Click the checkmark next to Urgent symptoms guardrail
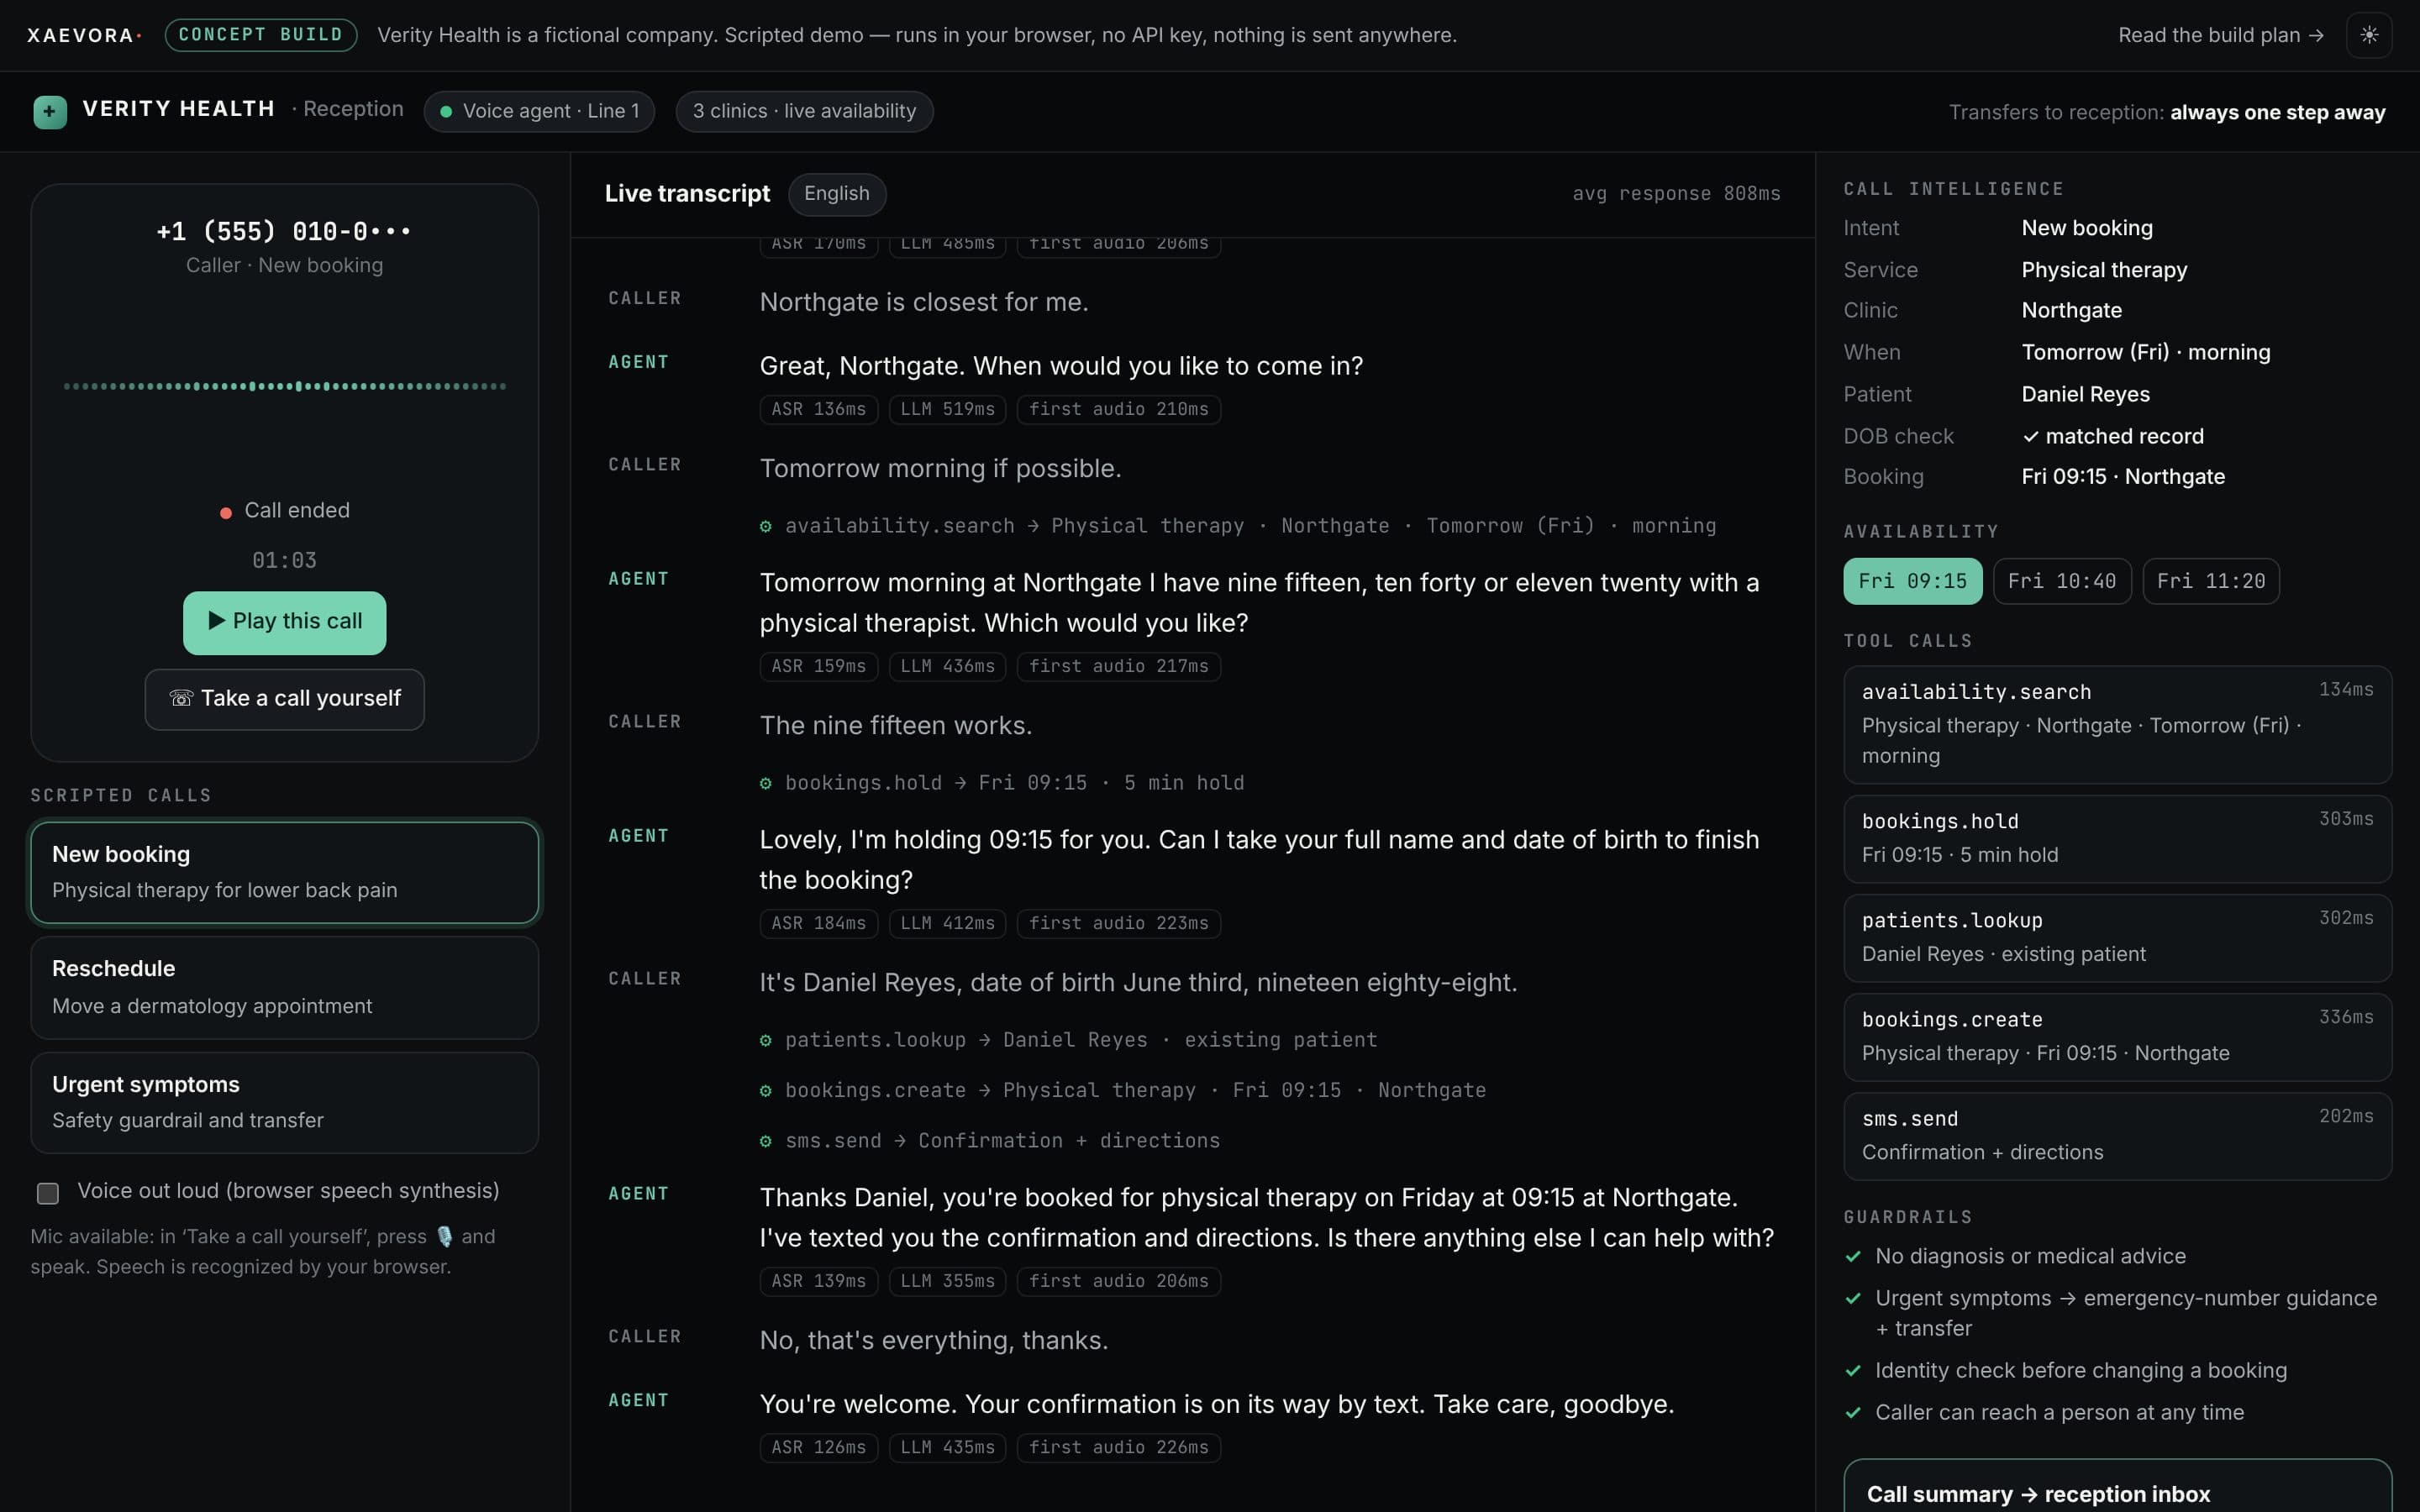This screenshot has height=1512, width=2420. (1853, 1298)
